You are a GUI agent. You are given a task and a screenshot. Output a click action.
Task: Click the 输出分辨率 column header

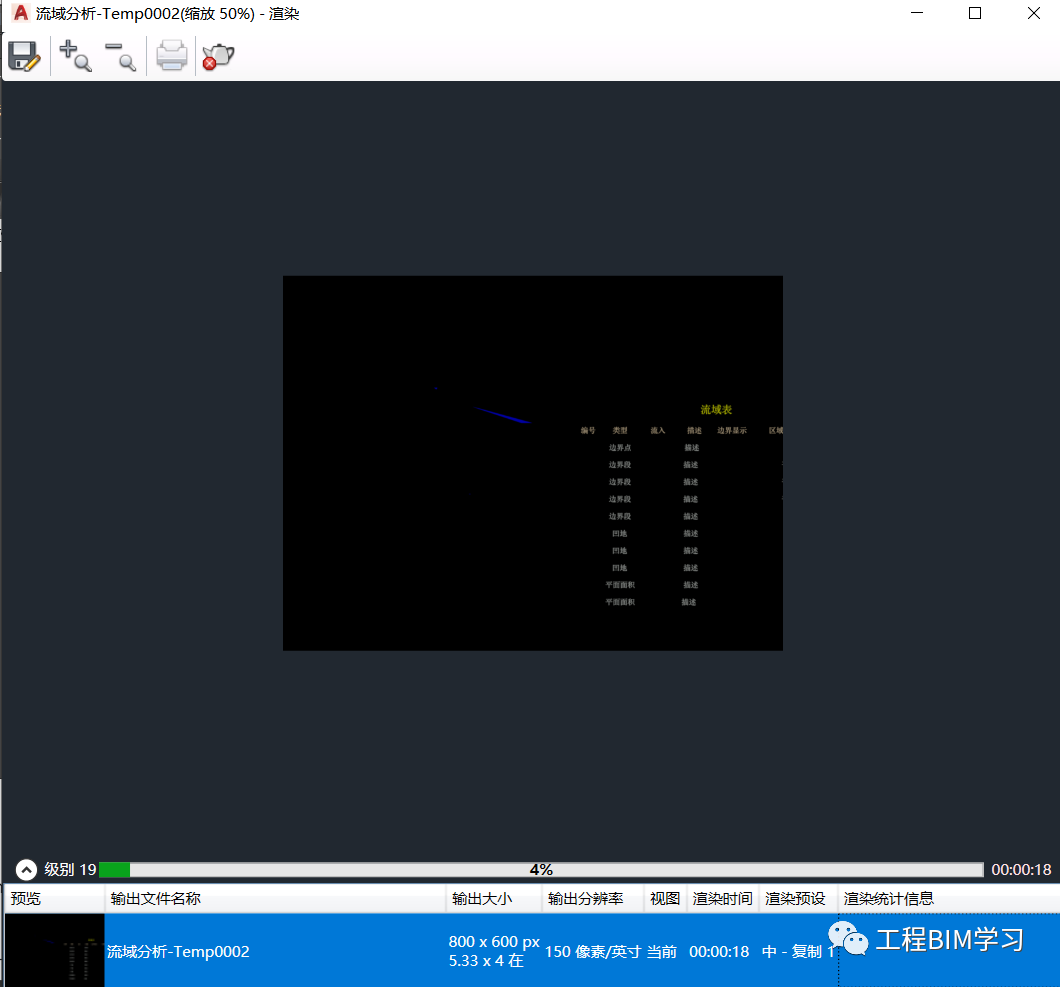coord(593,898)
